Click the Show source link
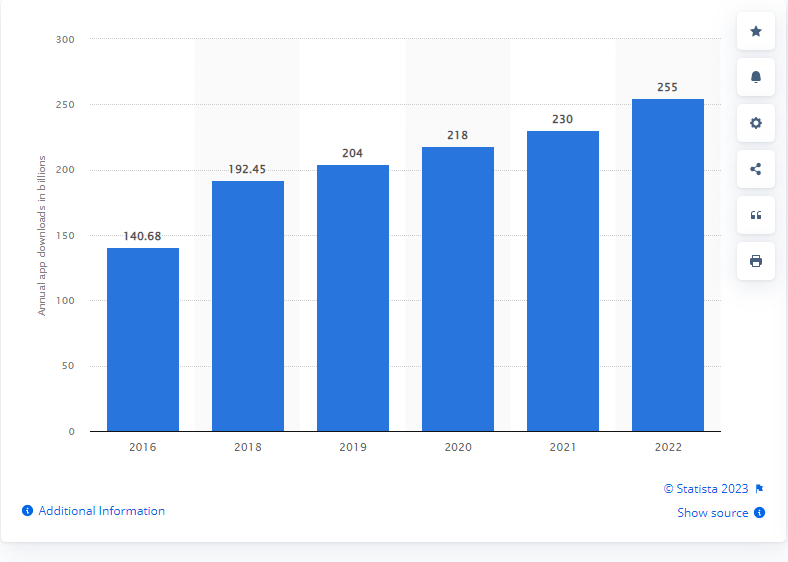Viewport: 788px width, 562px height. point(713,513)
